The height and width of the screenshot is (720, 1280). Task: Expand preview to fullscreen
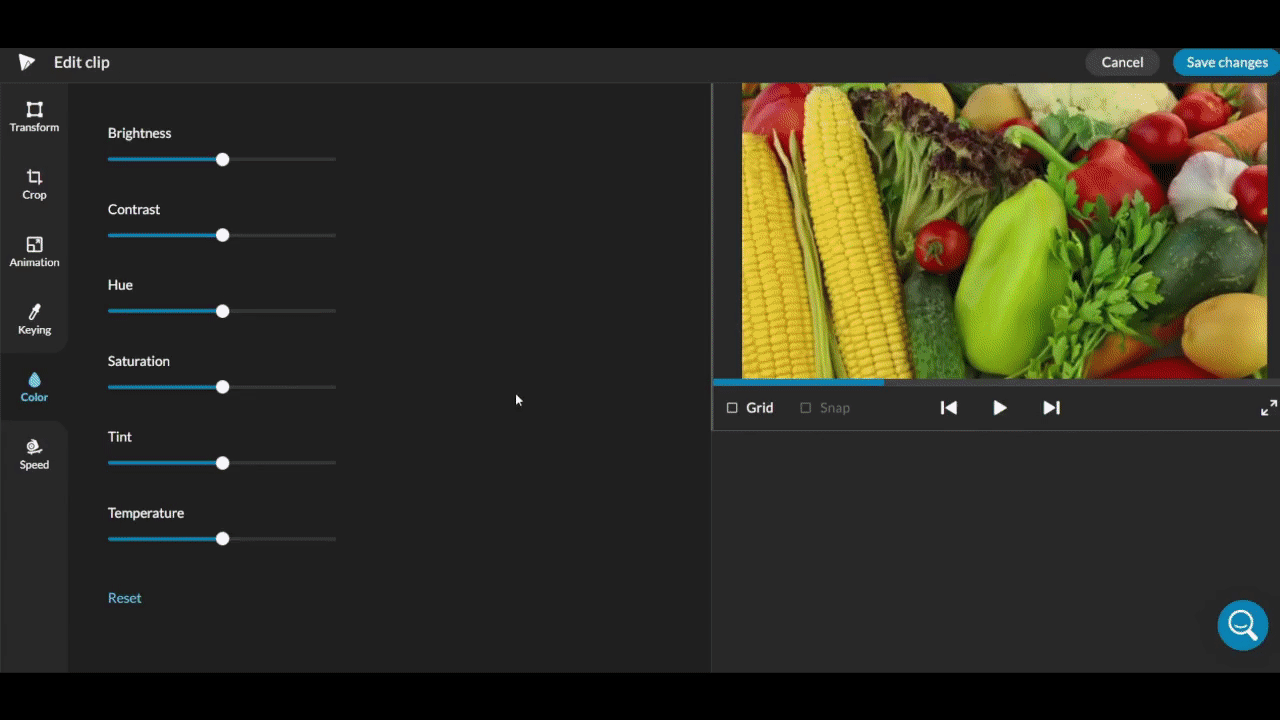(1268, 408)
